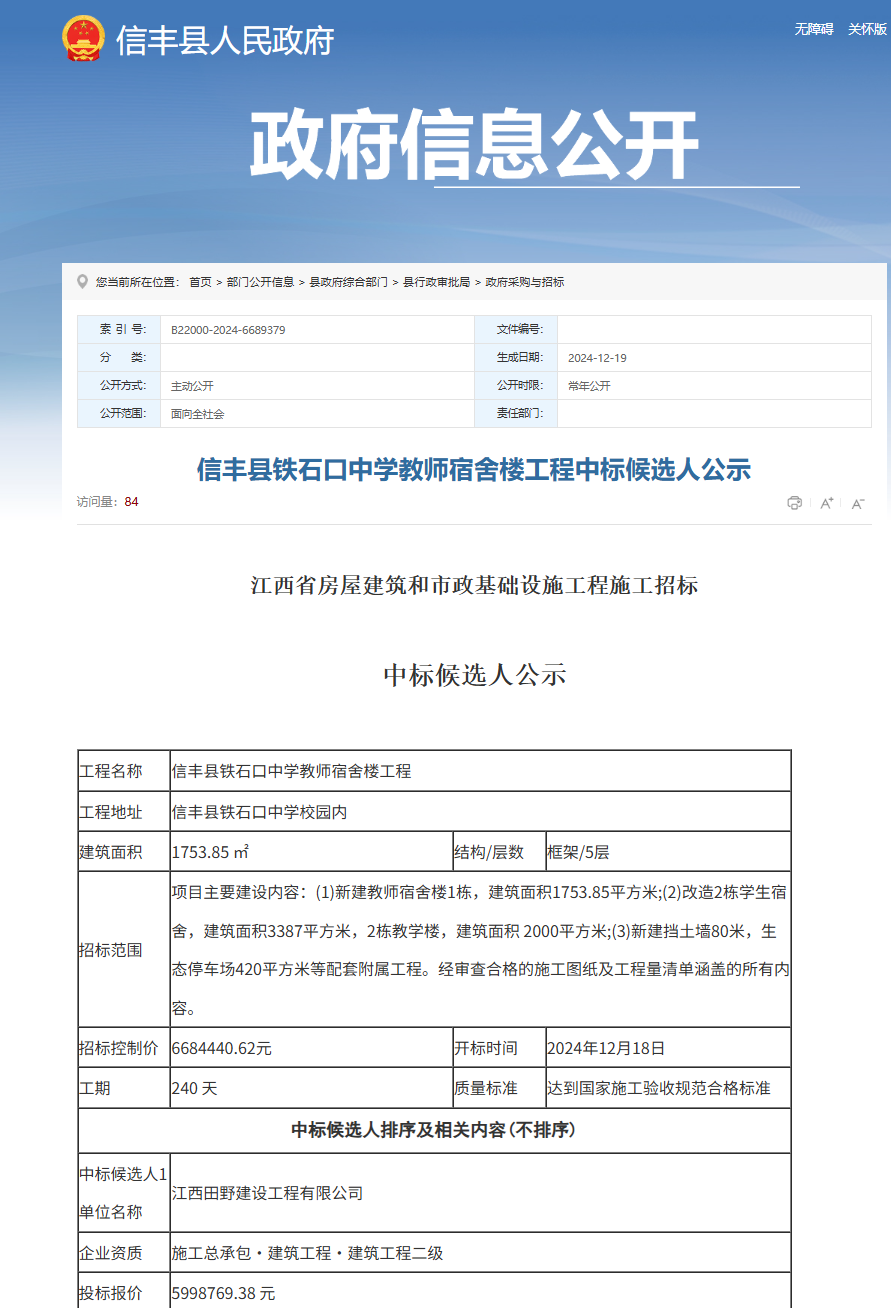Click the print icon

point(795,503)
